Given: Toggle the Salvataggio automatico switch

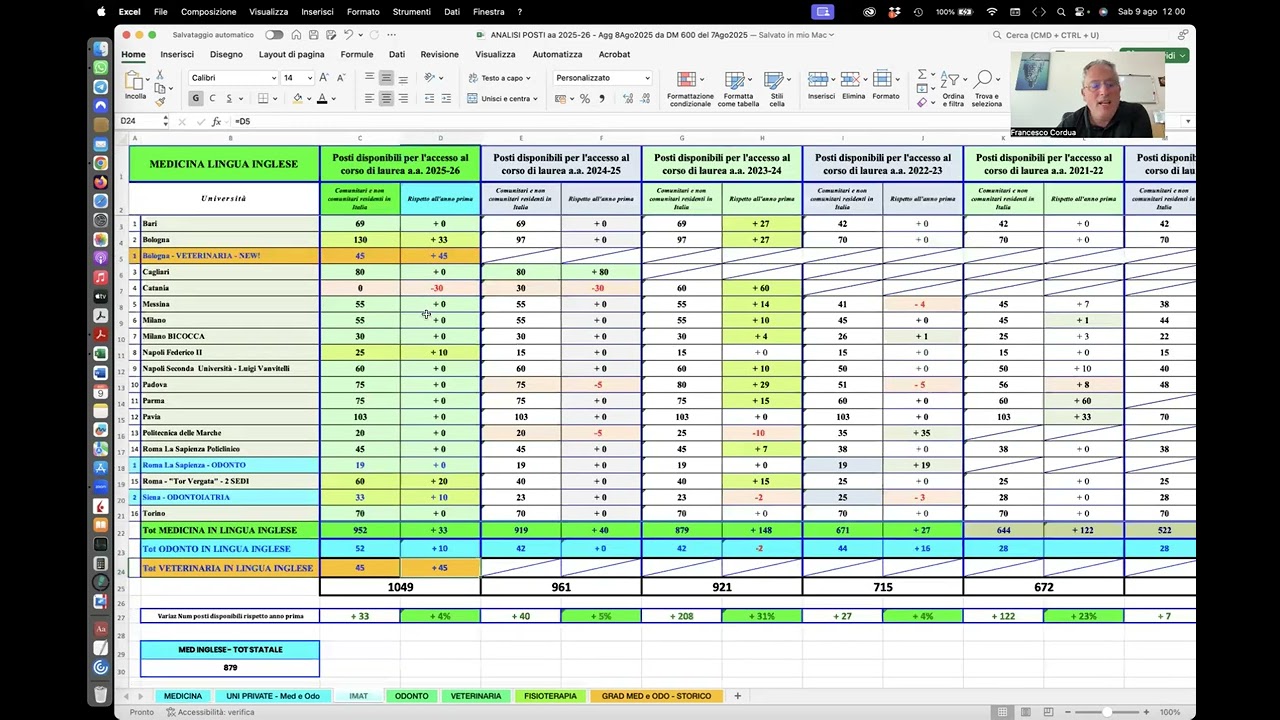Looking at the screenshot, I should click(273, 35).
